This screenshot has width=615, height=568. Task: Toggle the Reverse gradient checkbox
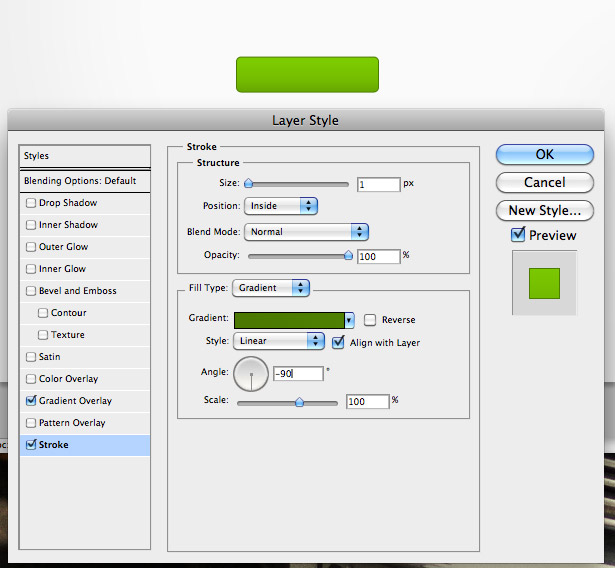(x=370, y=320)
